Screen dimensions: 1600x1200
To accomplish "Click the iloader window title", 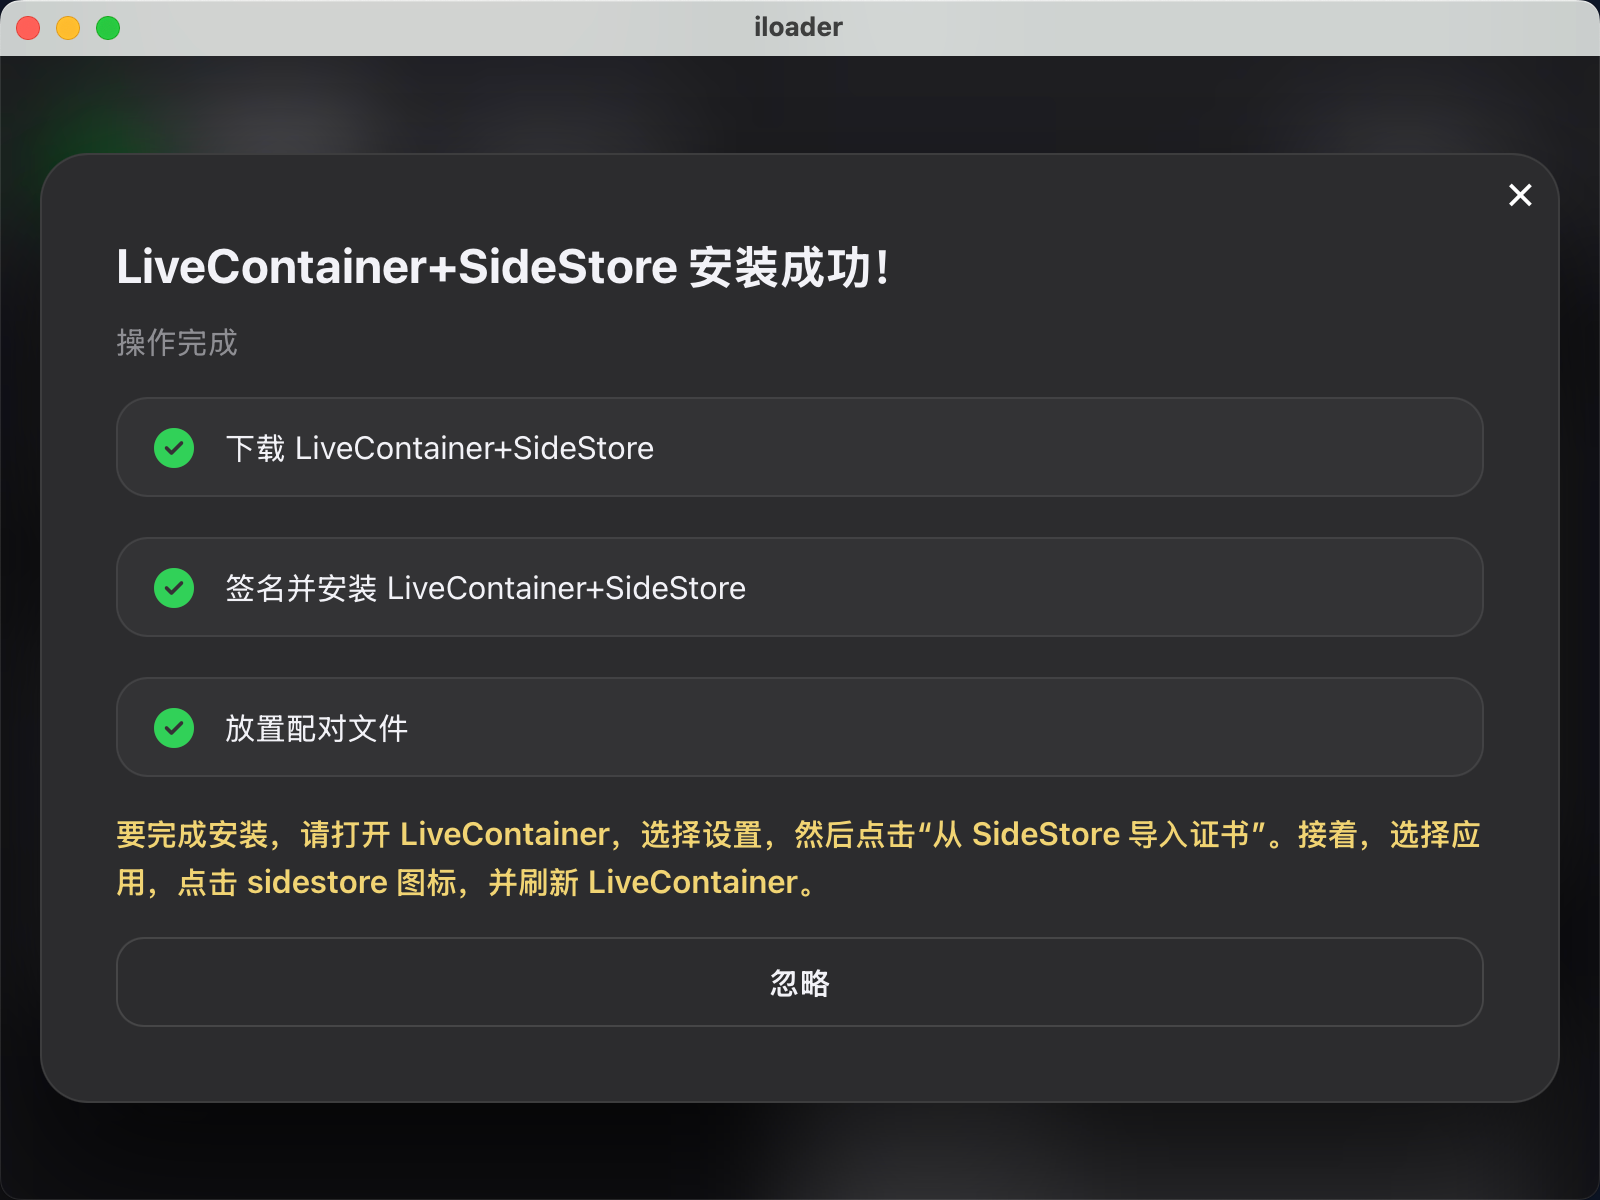I will 798,27.
